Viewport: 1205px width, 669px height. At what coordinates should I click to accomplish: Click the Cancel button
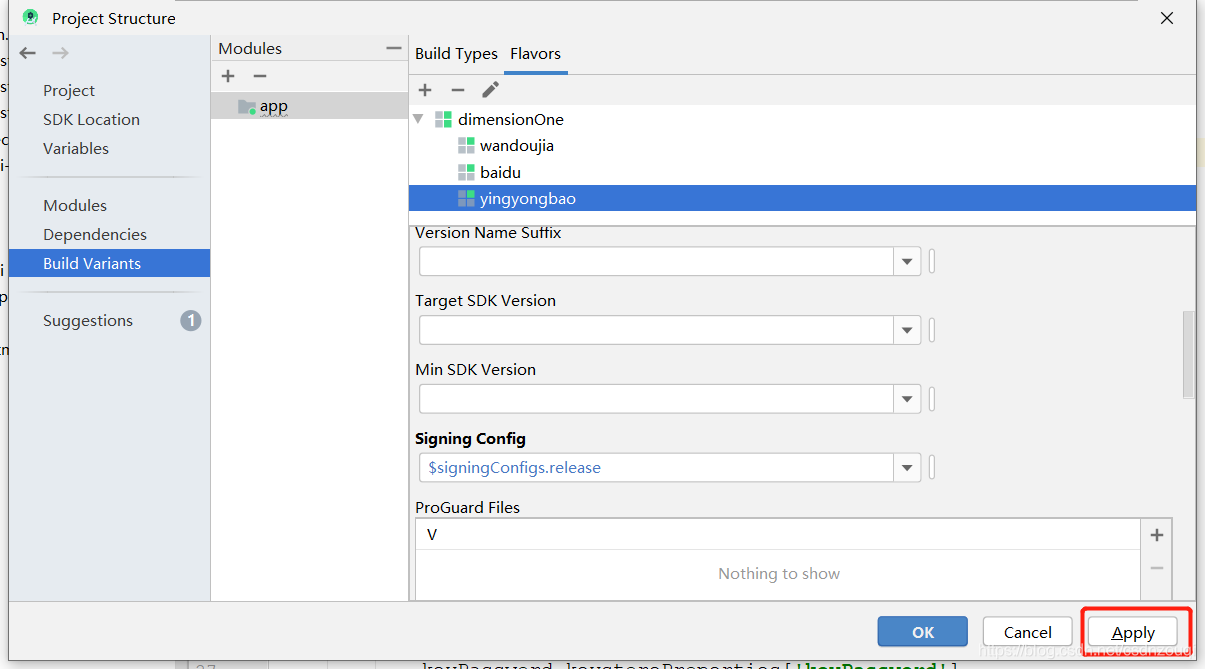[1028, 632]
